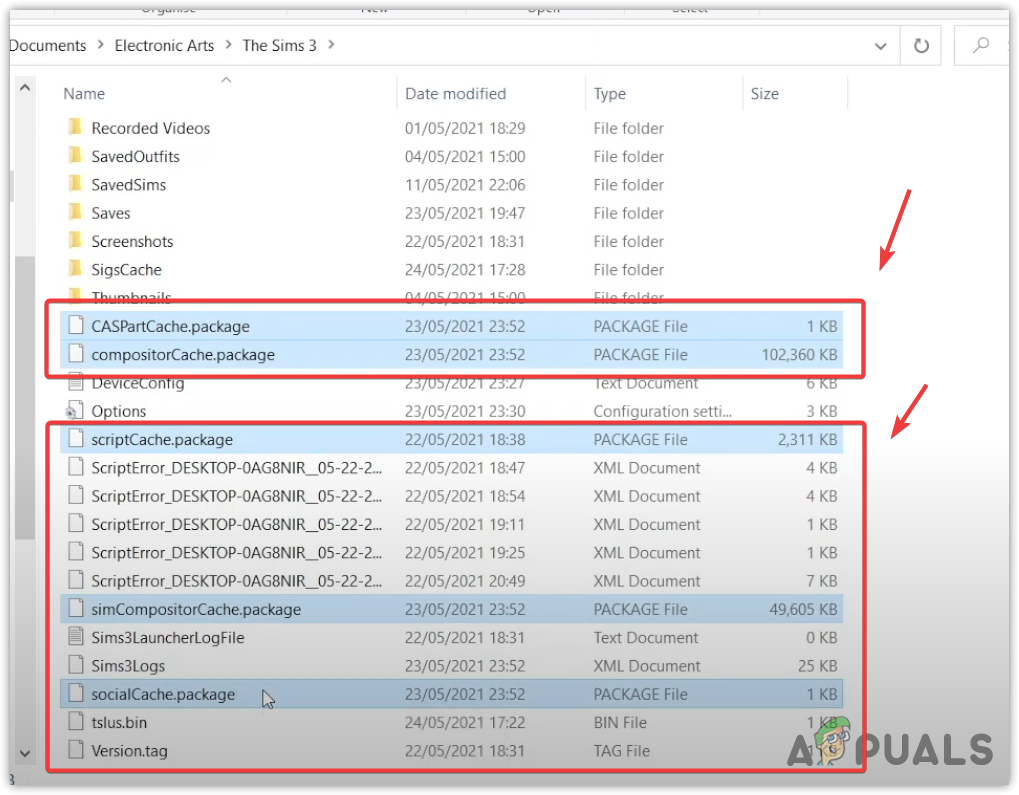This screenshot has height=795, width=1019.
Task: Open the address bar history dropdown
Action: tap(881, 46)
